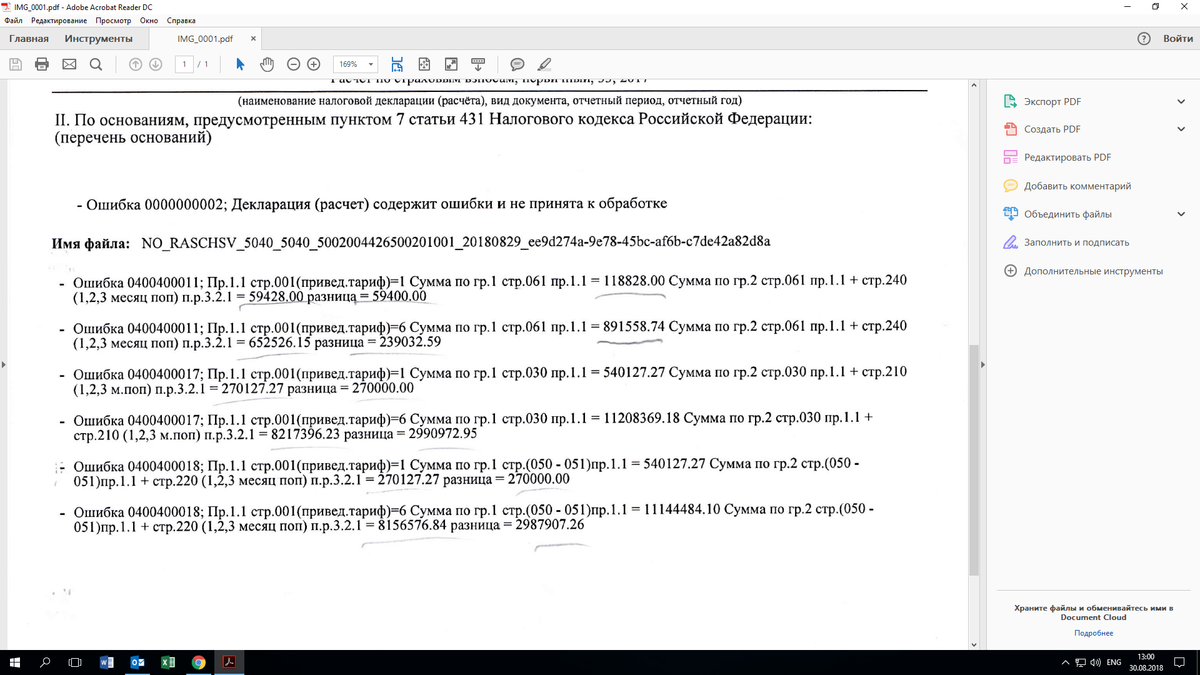Expand the Создать PDF options chevron
Viewport: 1200px width, 675px height.
click(1181, 130)
